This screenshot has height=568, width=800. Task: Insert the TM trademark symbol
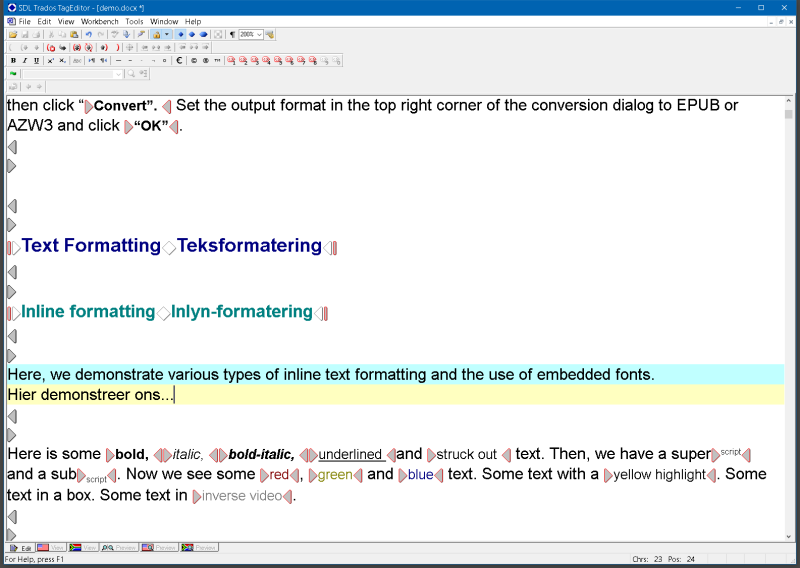click(x=217, y=61)
